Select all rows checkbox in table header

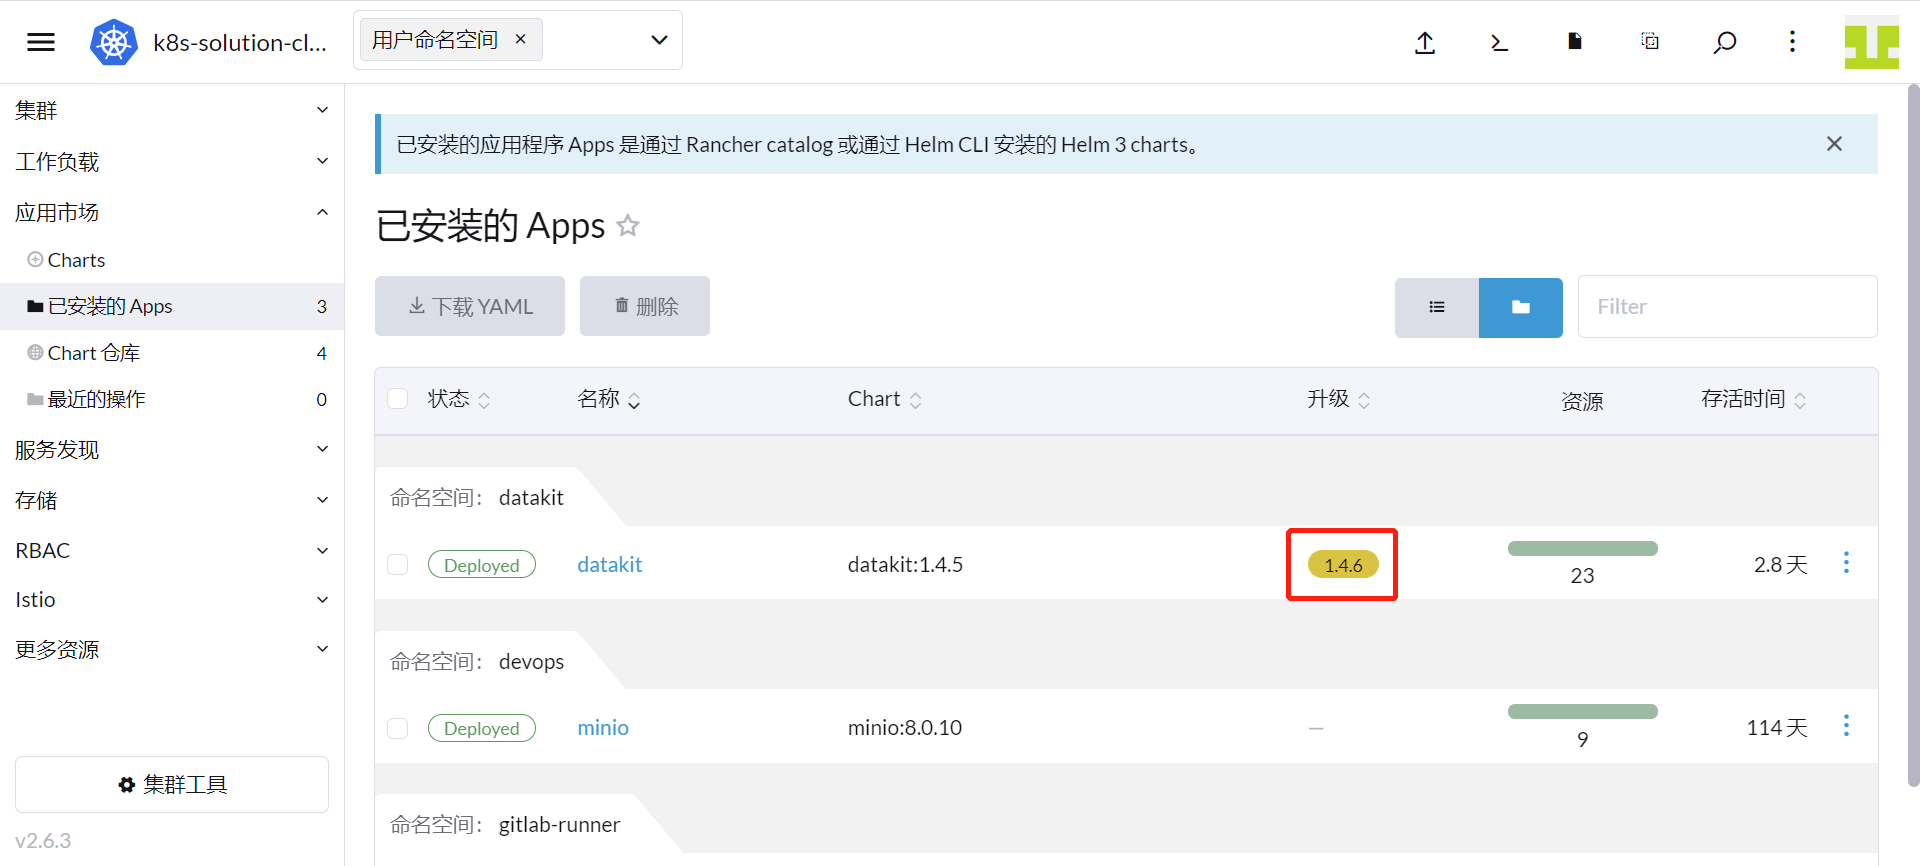pos(398,399)
